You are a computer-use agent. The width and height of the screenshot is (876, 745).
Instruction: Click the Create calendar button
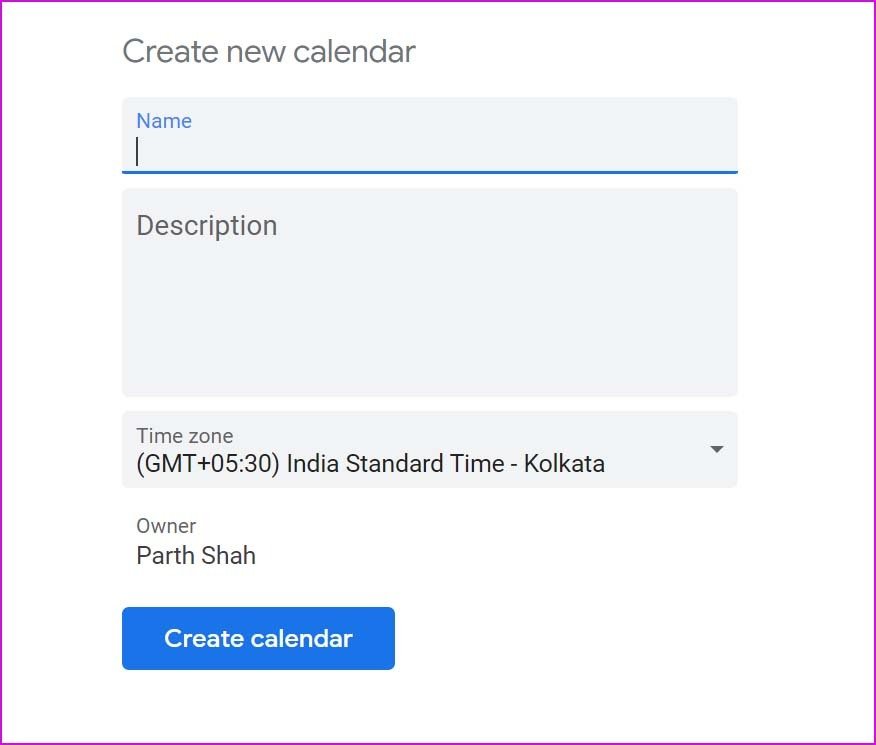point(258,638)
